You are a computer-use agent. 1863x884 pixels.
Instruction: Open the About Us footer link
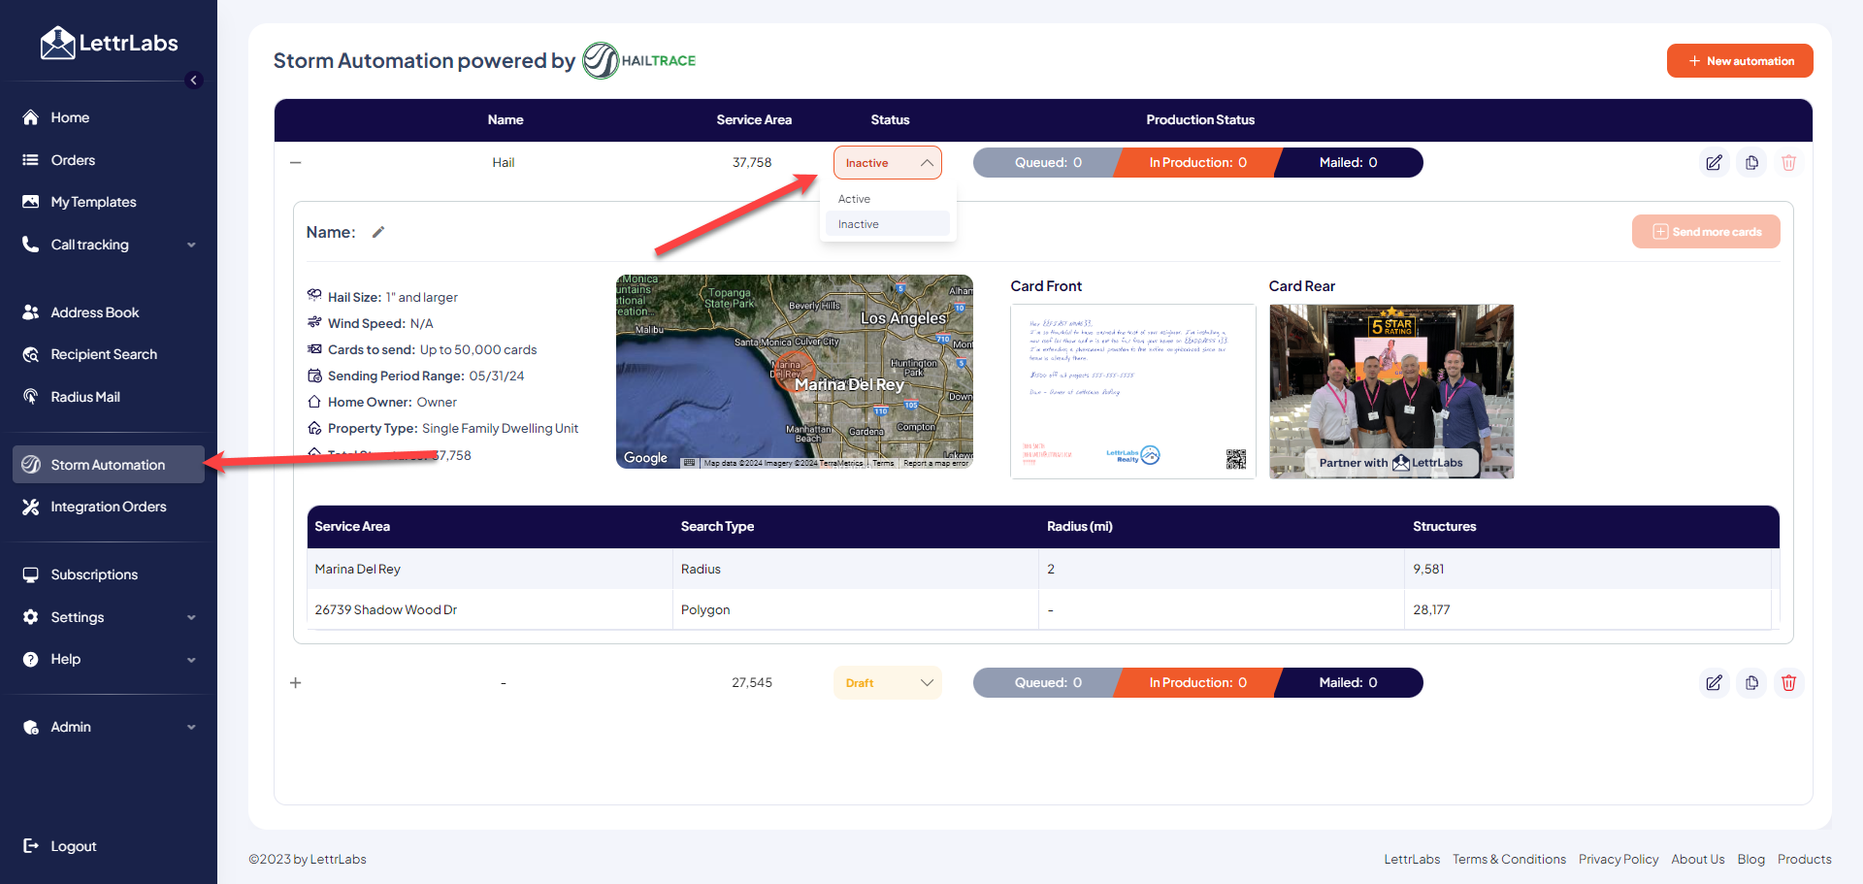(1698, 859)
